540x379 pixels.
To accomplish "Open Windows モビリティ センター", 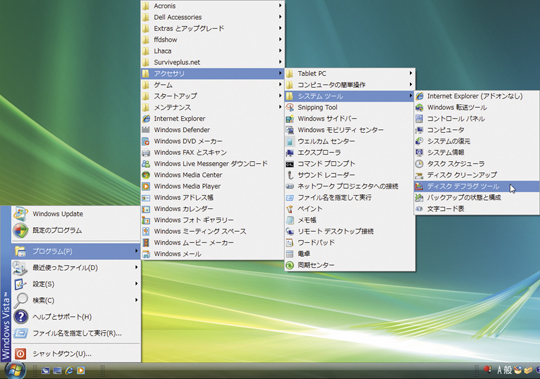I will click(350, 130).
